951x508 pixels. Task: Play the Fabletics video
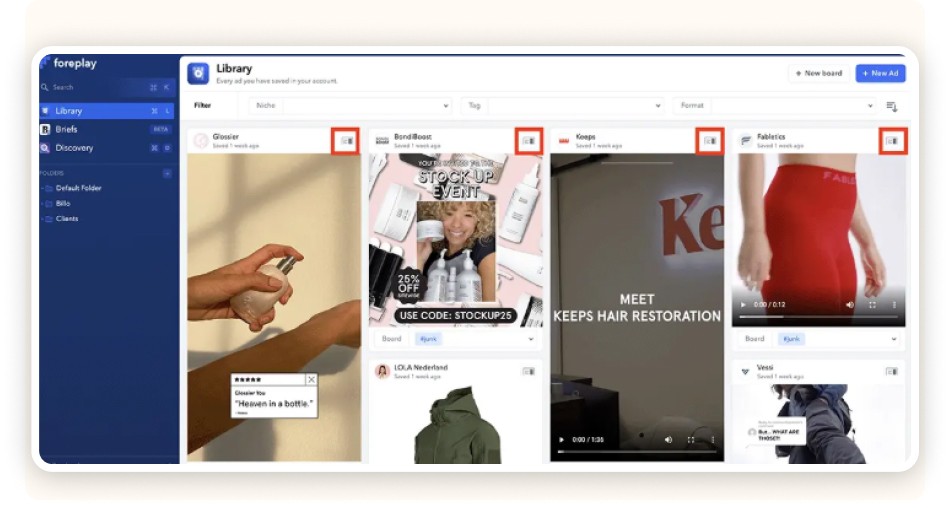[743, 304]
